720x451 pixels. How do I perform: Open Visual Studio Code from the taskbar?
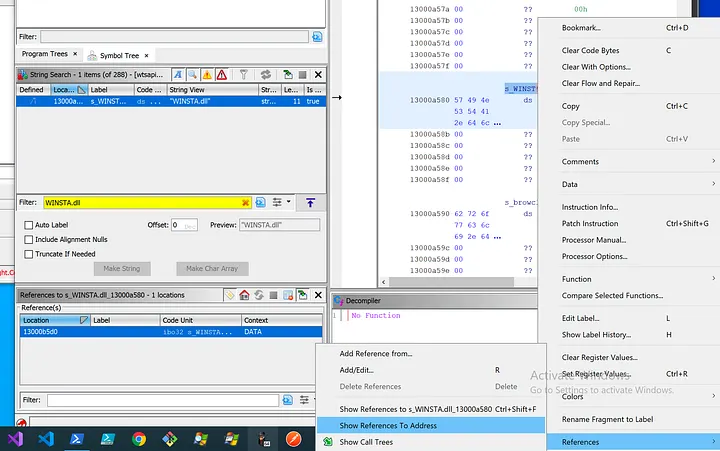tap(46, 439)
